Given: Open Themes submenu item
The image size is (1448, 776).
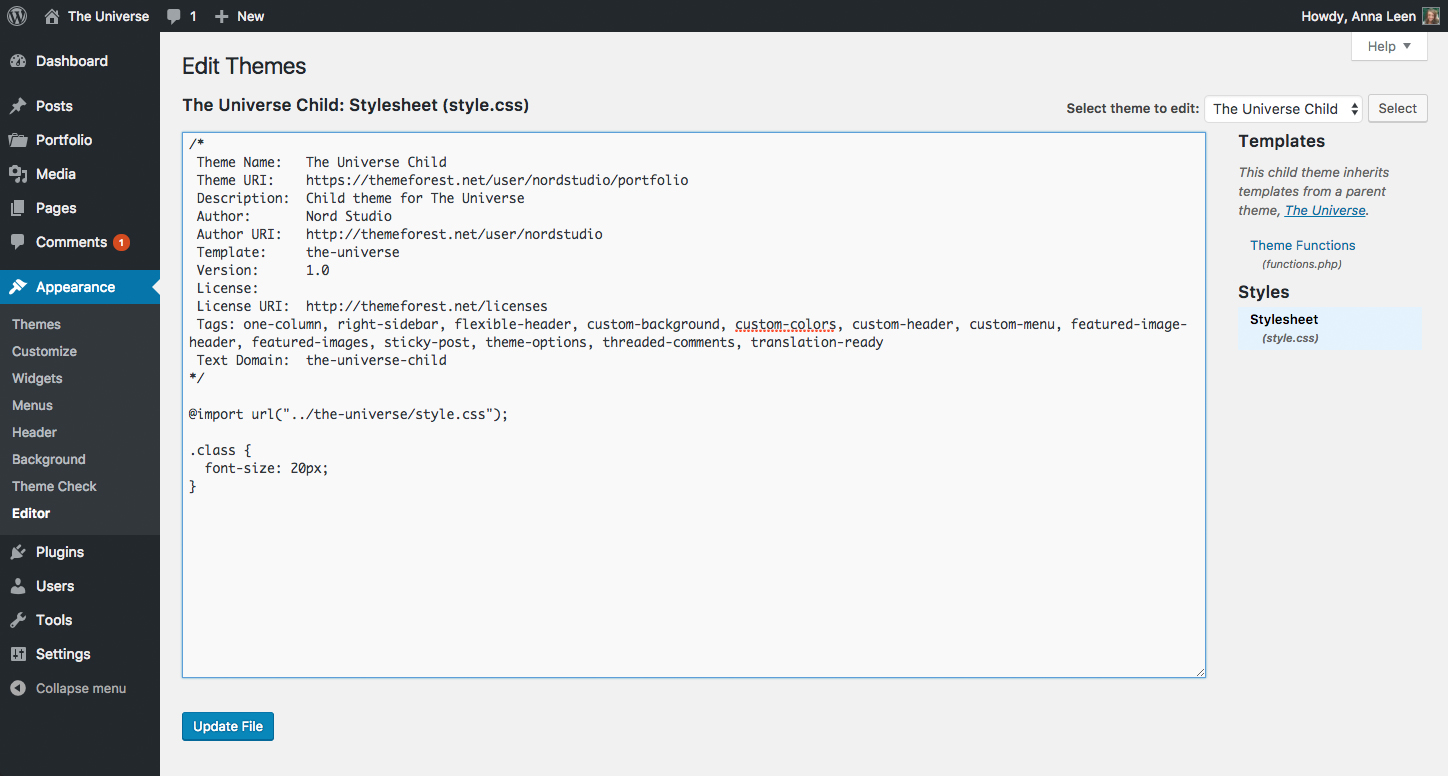Looking at the screenshot, I should (36, 324).
